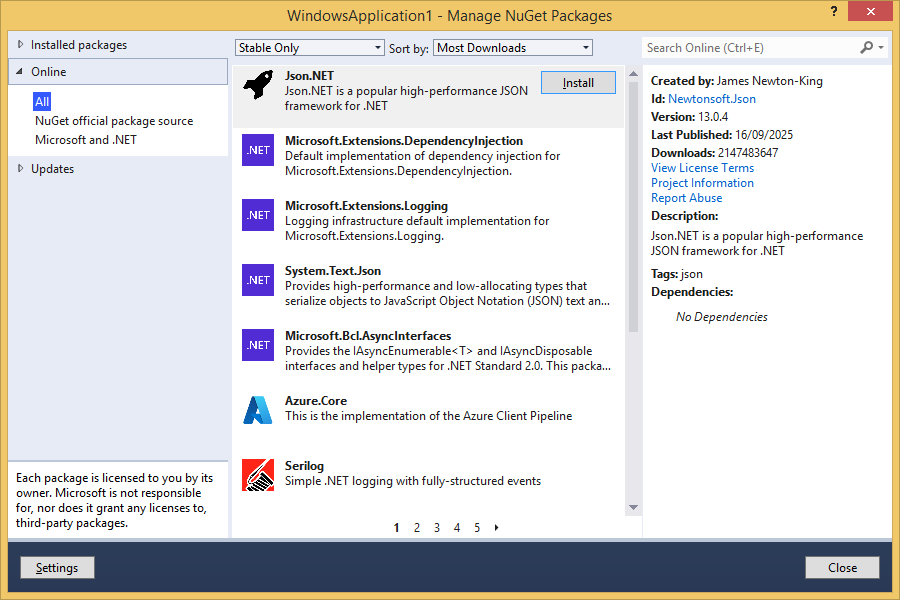Click the Microsoft.Bcl.AsyncInterfaces .NET icon
Viewport: 900px width, 600px height.
[258, 344]
